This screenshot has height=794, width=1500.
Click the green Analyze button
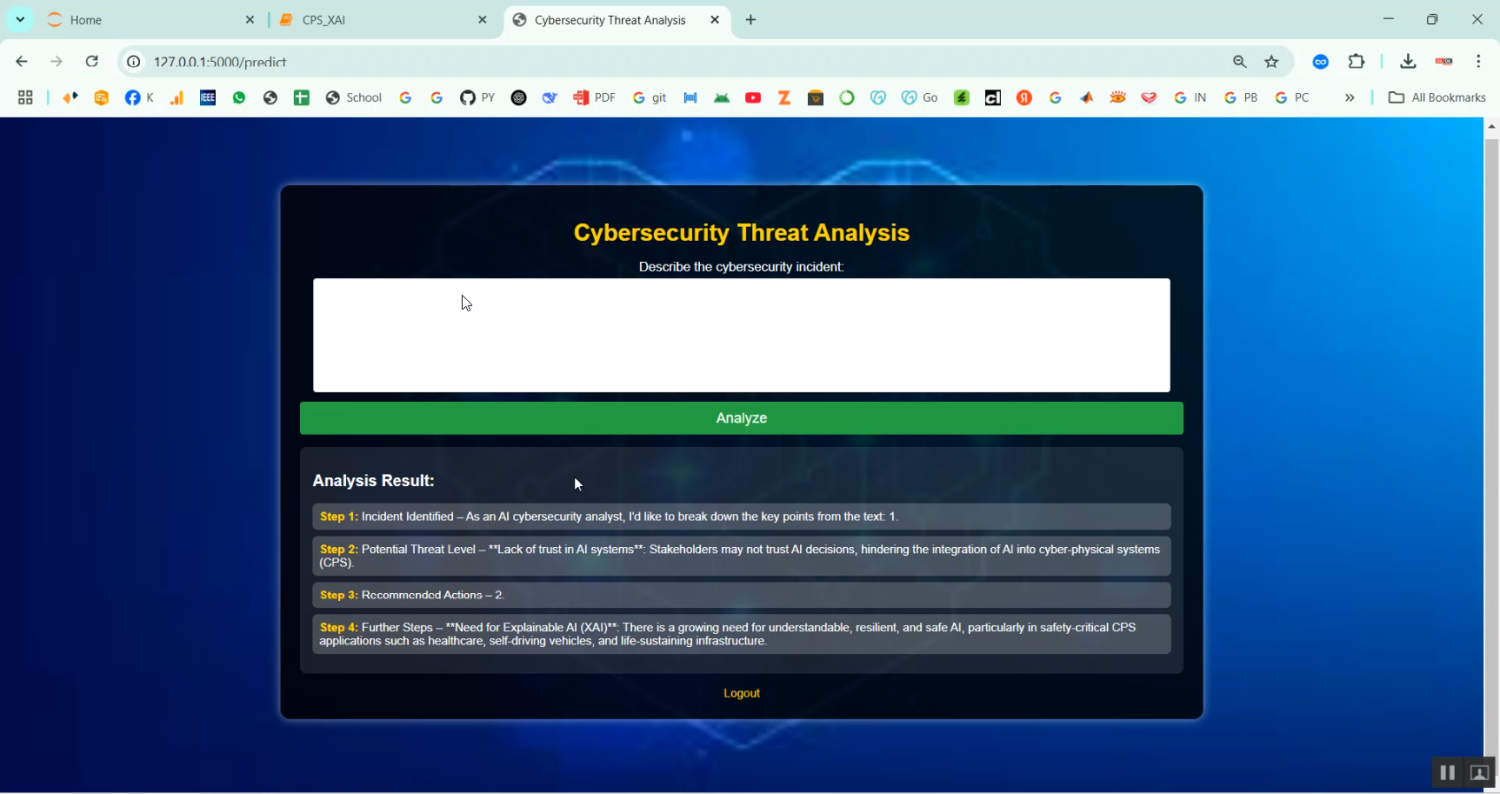click(741, 418)
